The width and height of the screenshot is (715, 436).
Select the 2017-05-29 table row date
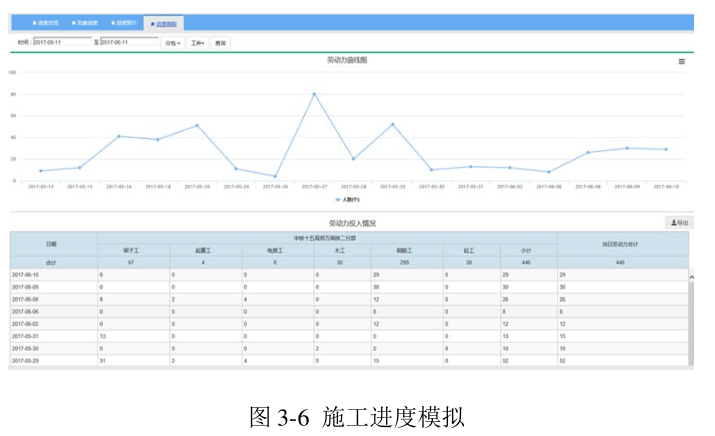point(26,361)
